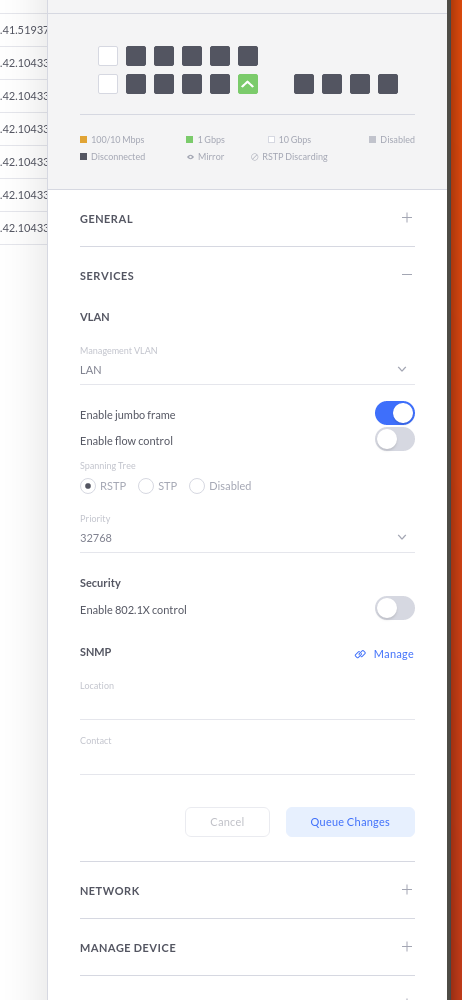Disable the jumbo frame toggle
Screen dimensions: 462x1000
click(x=395, y=413)
